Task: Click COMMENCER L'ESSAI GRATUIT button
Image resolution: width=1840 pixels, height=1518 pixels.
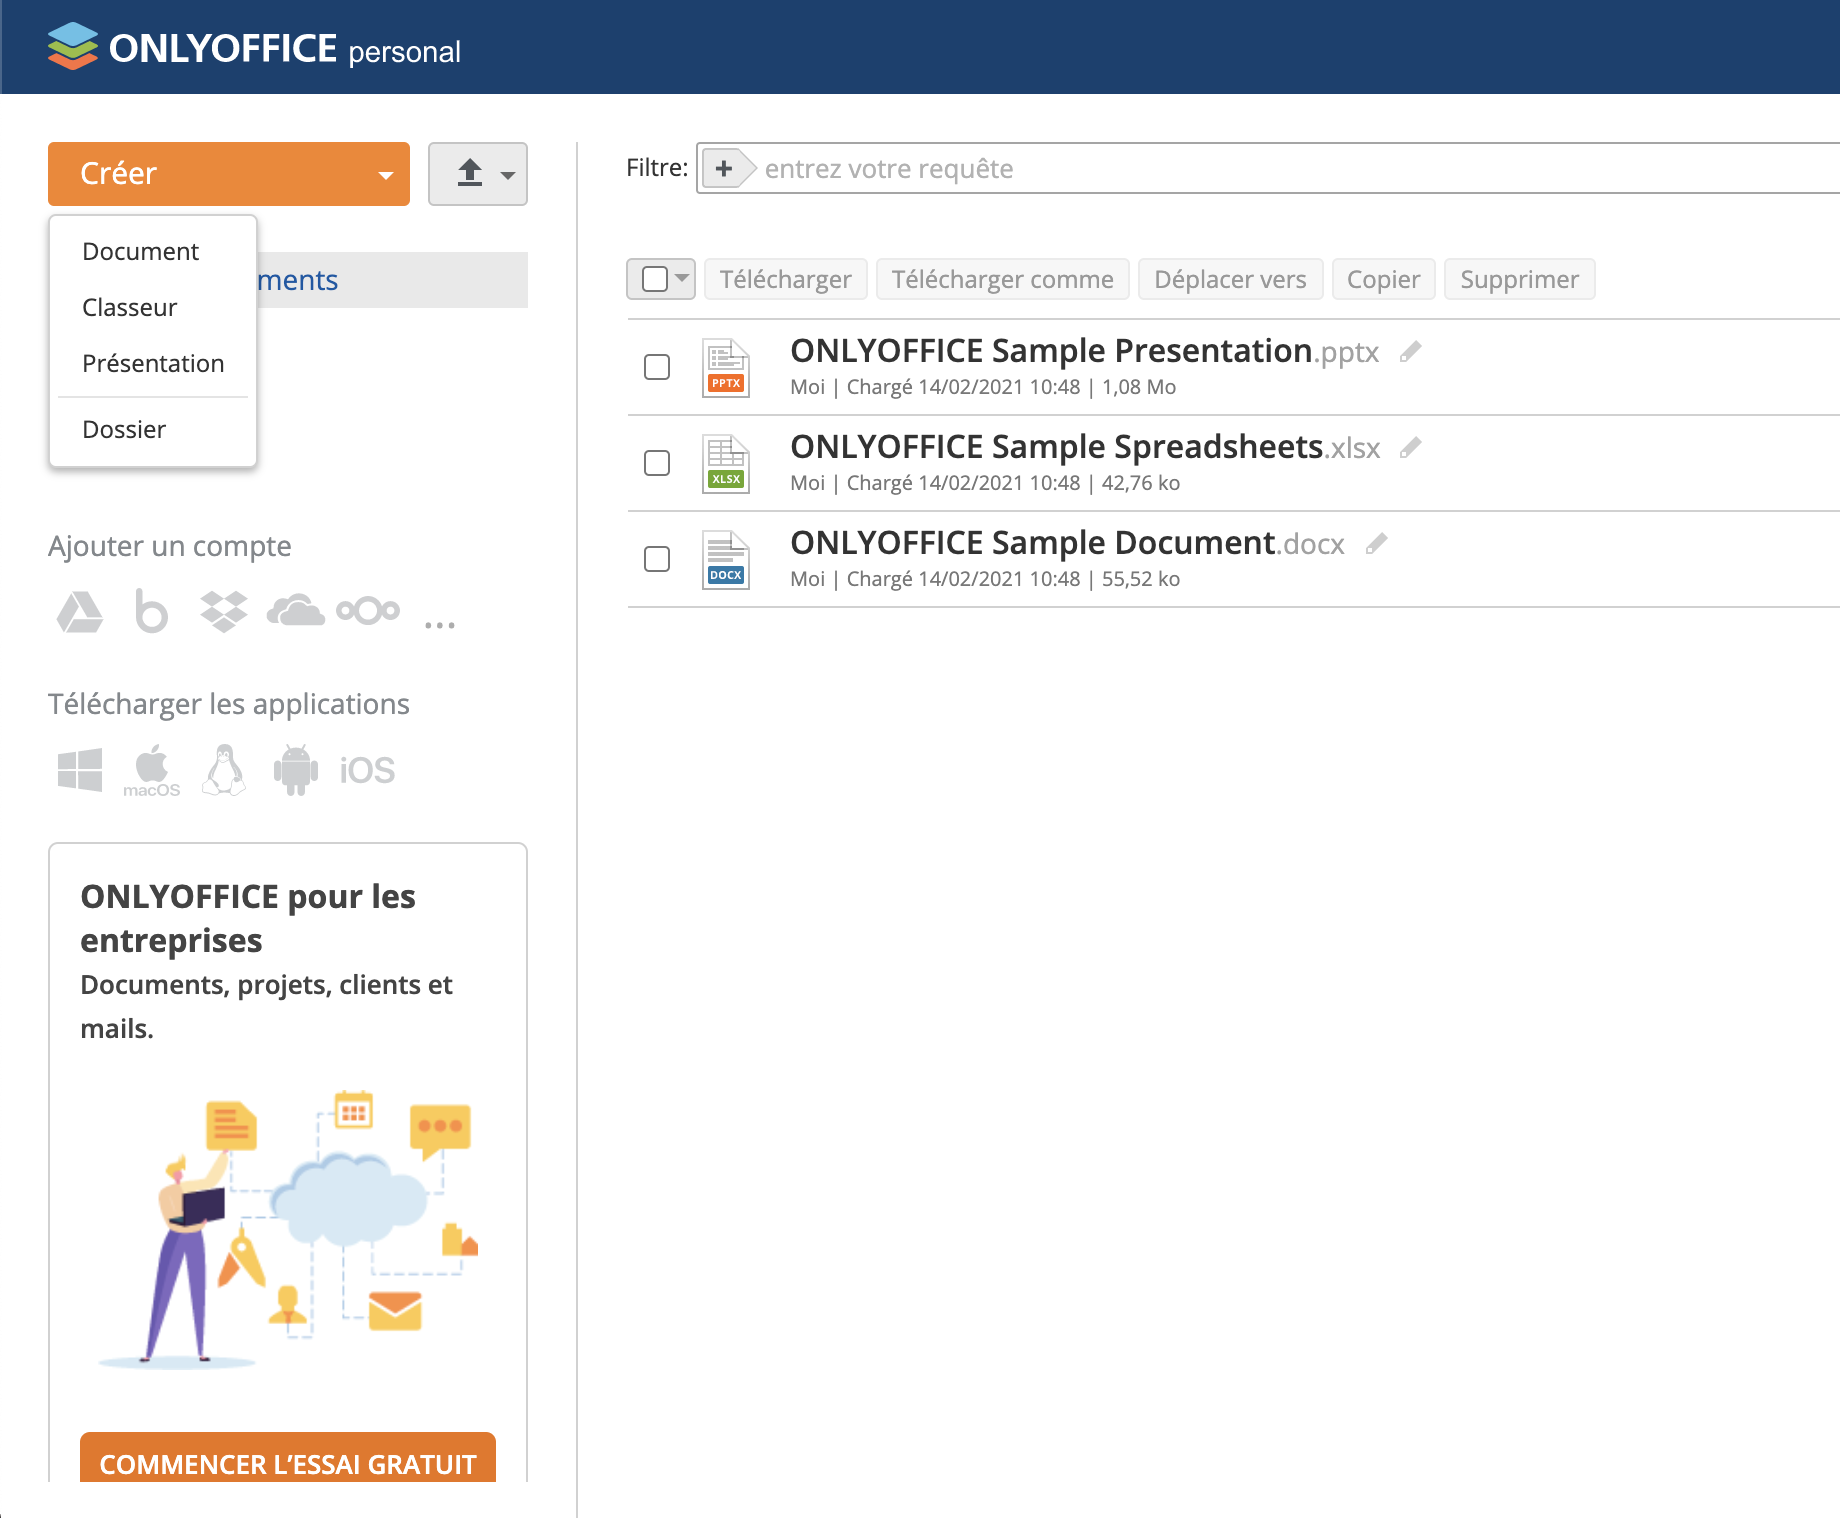Action: (x=288, y=1462)
